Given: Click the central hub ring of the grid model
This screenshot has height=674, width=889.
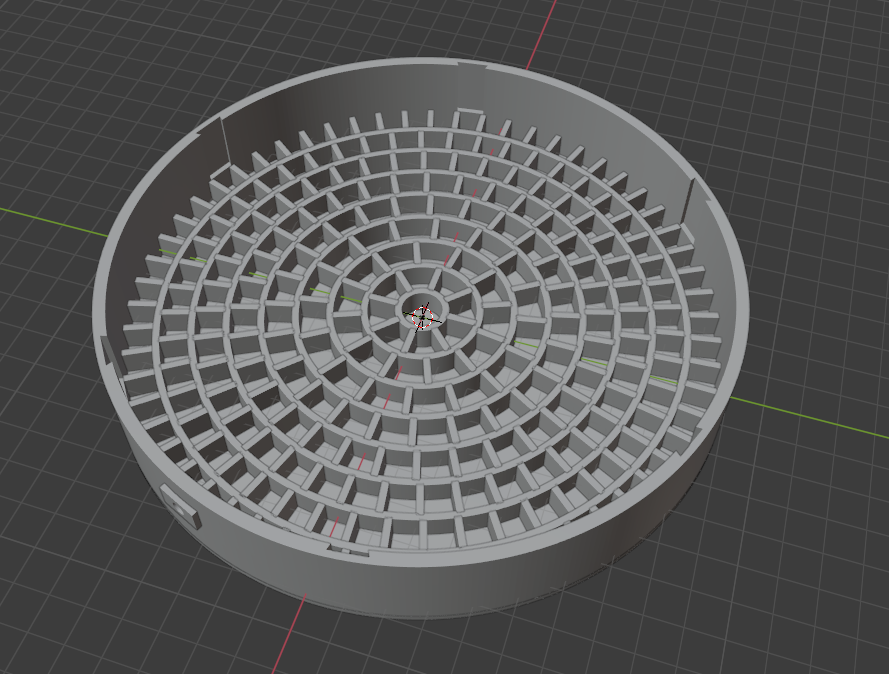Looking at the screenshot, I should [422, 311].
